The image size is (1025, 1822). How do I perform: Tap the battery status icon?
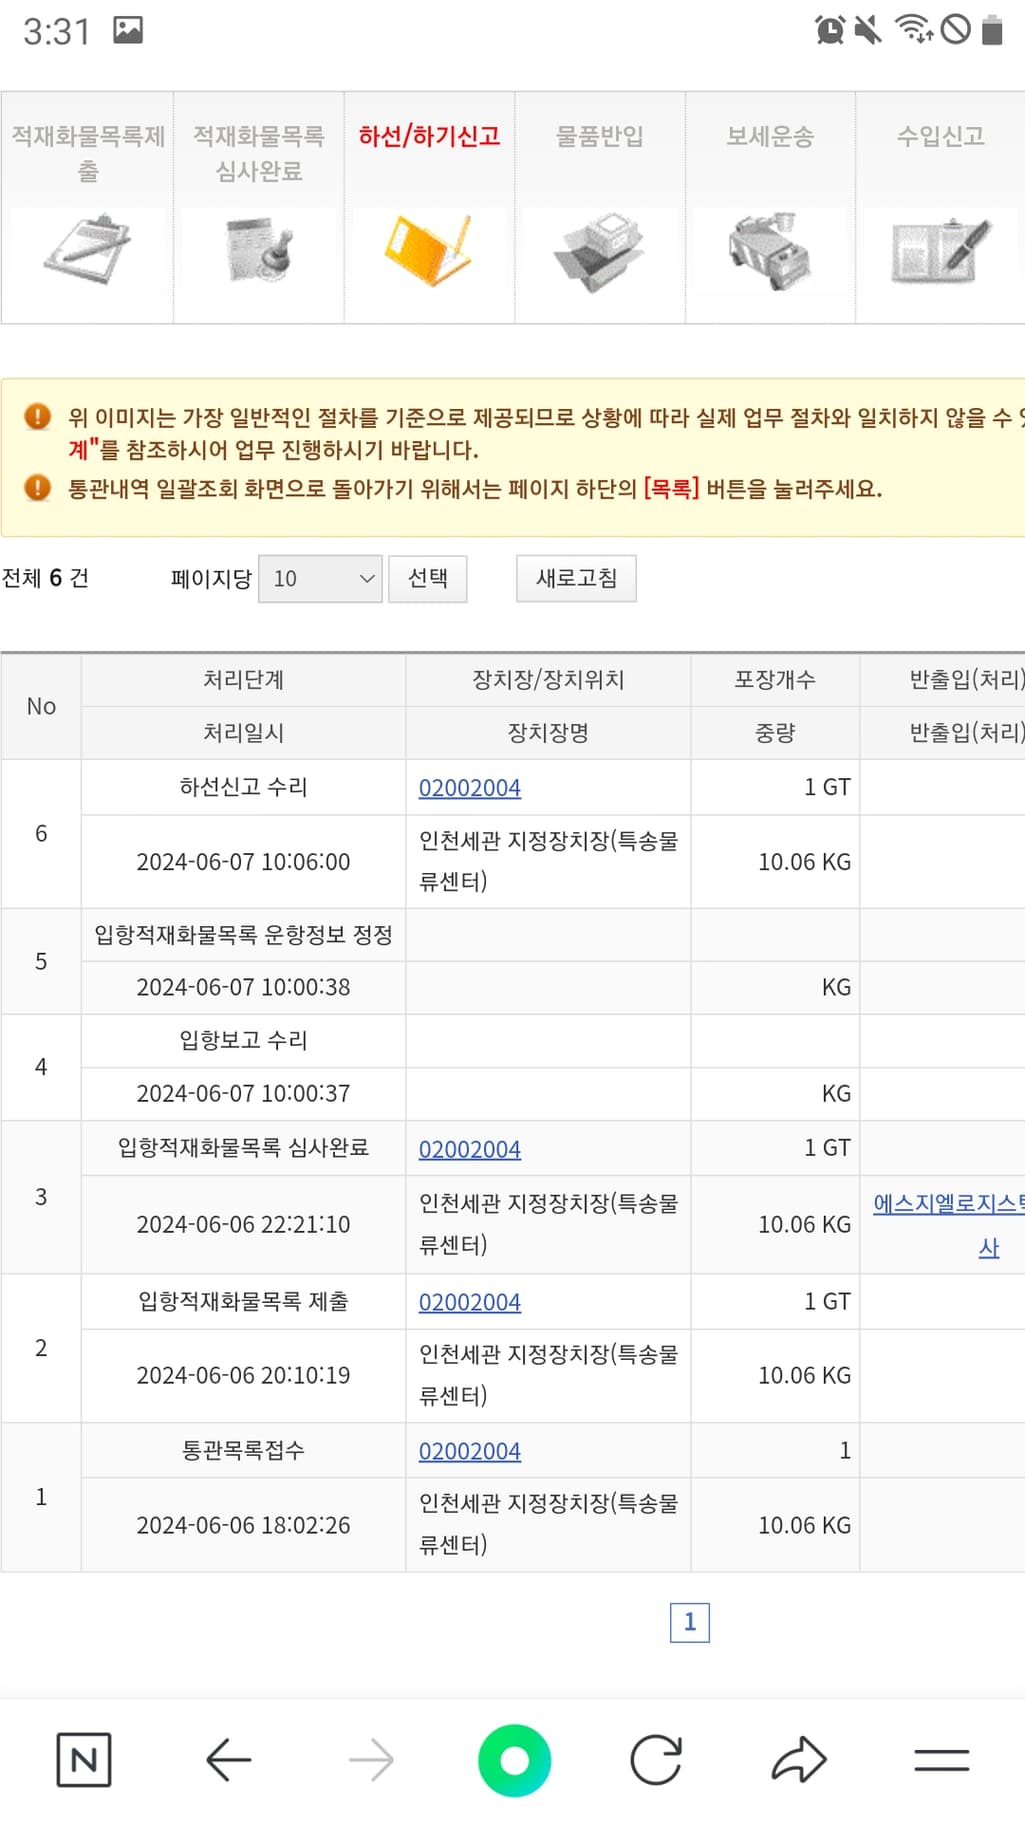(992, 30)
